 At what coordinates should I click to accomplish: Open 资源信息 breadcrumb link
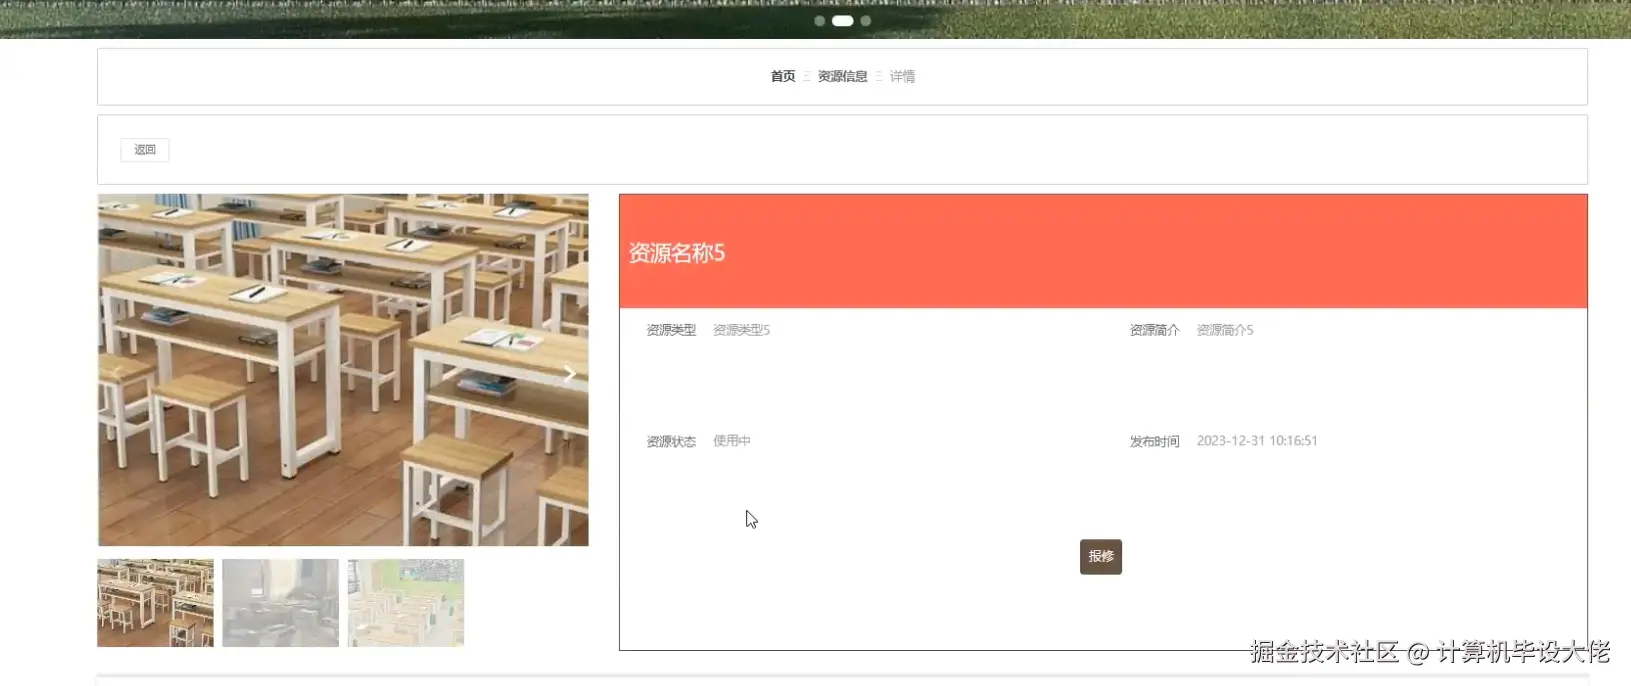tap(843, 77)
